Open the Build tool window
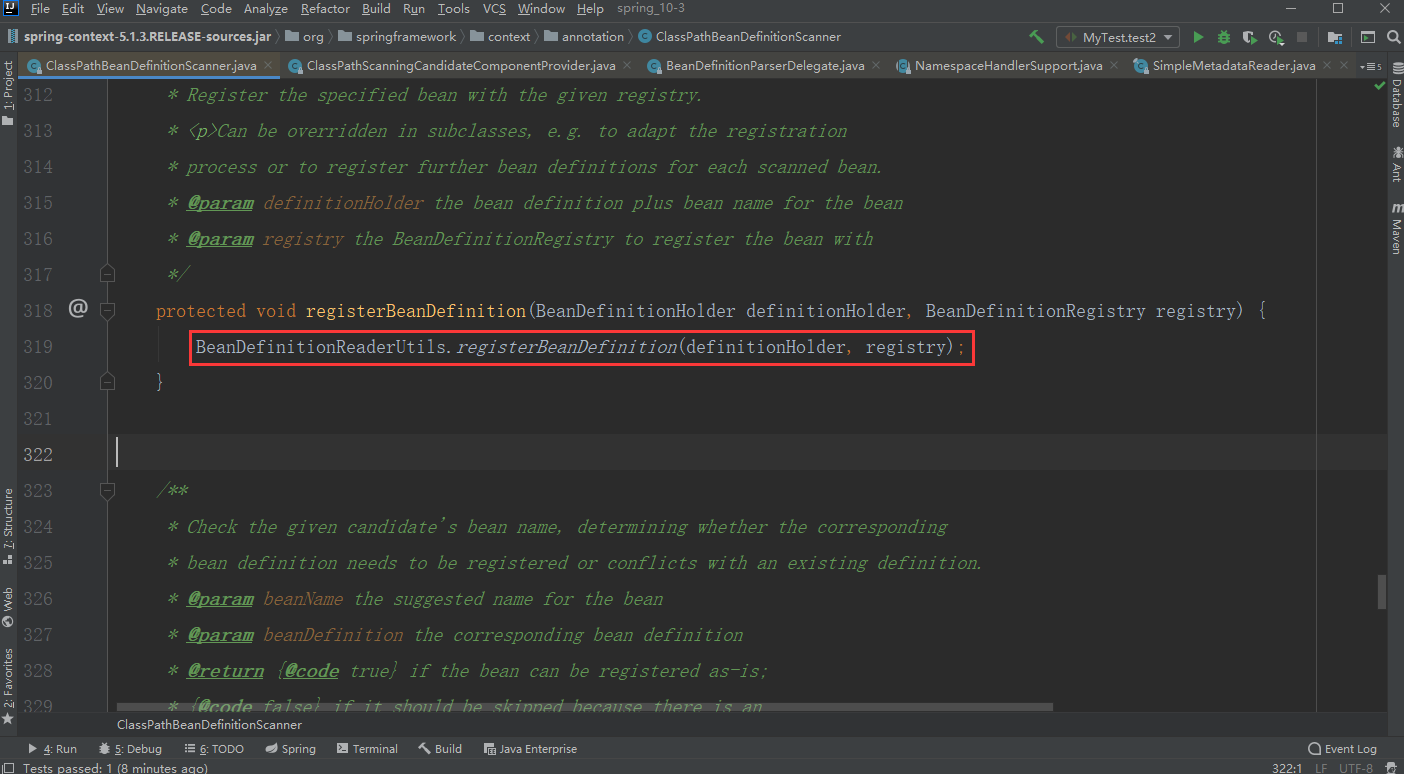The height and width of the screenshot is (774, 1404). click(440, 748)
